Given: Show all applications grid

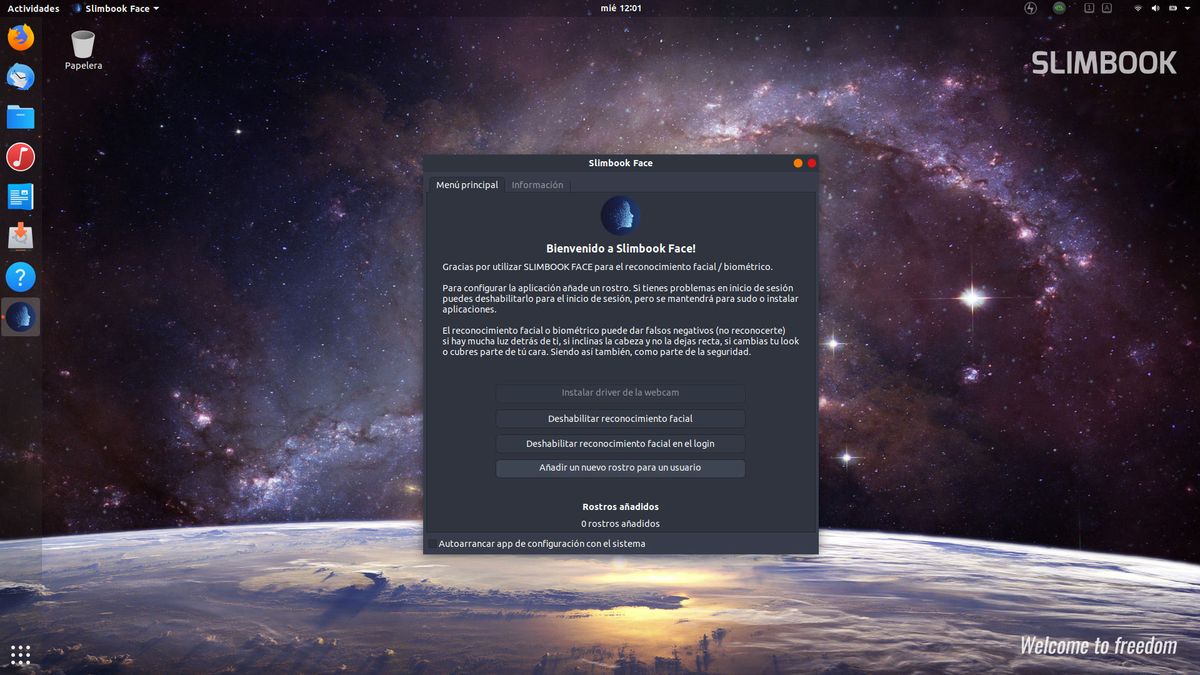Looking at the screenshot, I should pos(20,655).
